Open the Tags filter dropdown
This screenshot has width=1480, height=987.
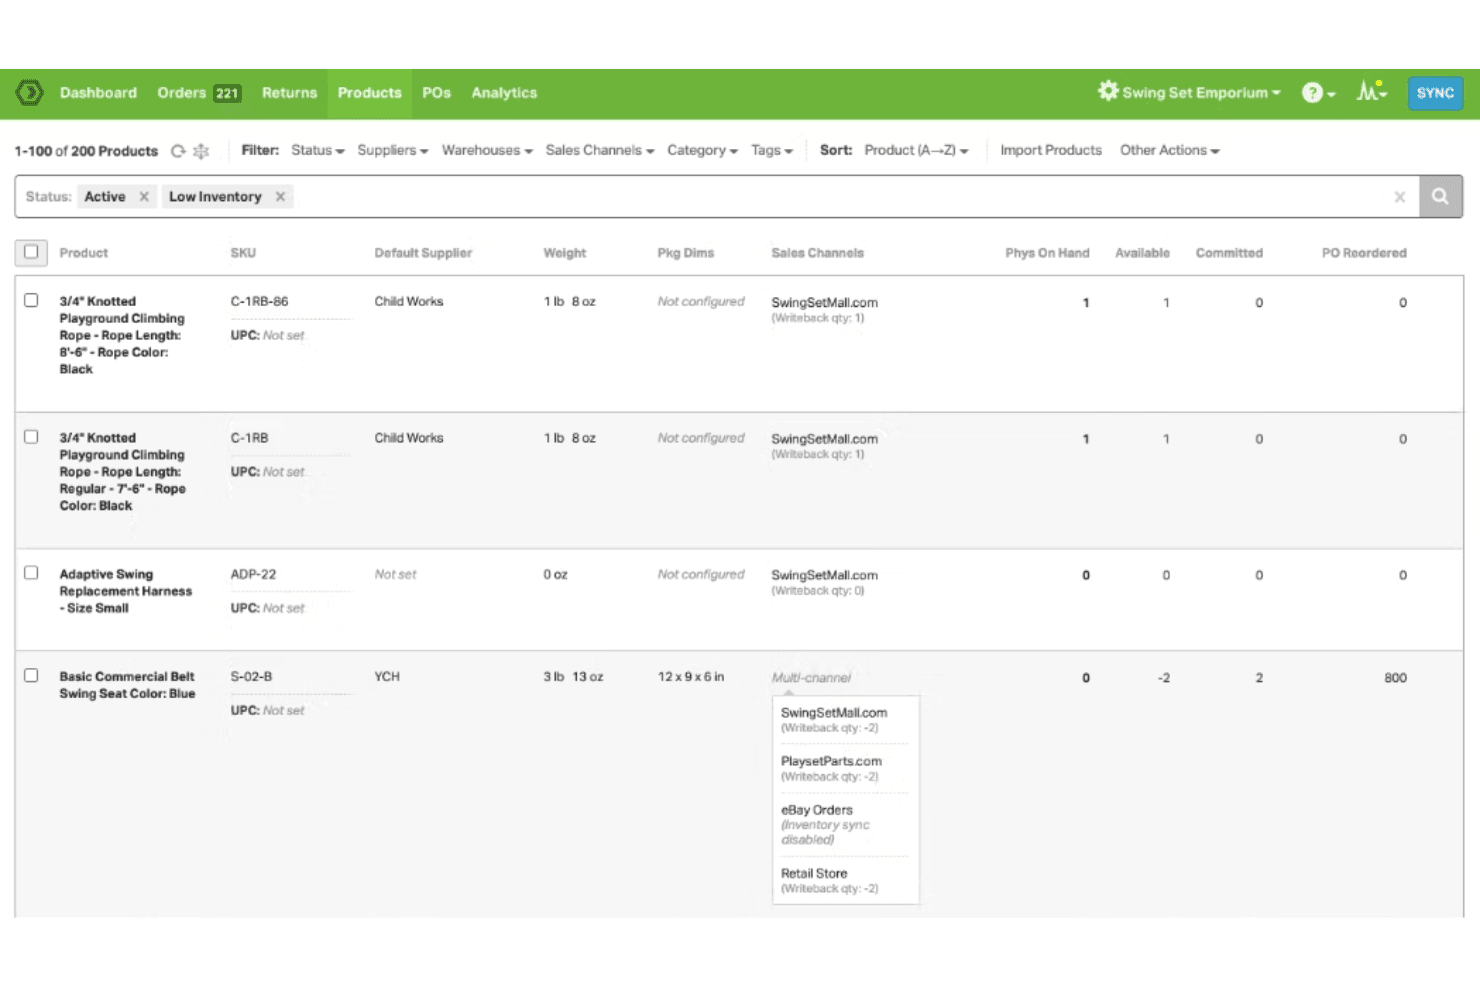[772, 150]
